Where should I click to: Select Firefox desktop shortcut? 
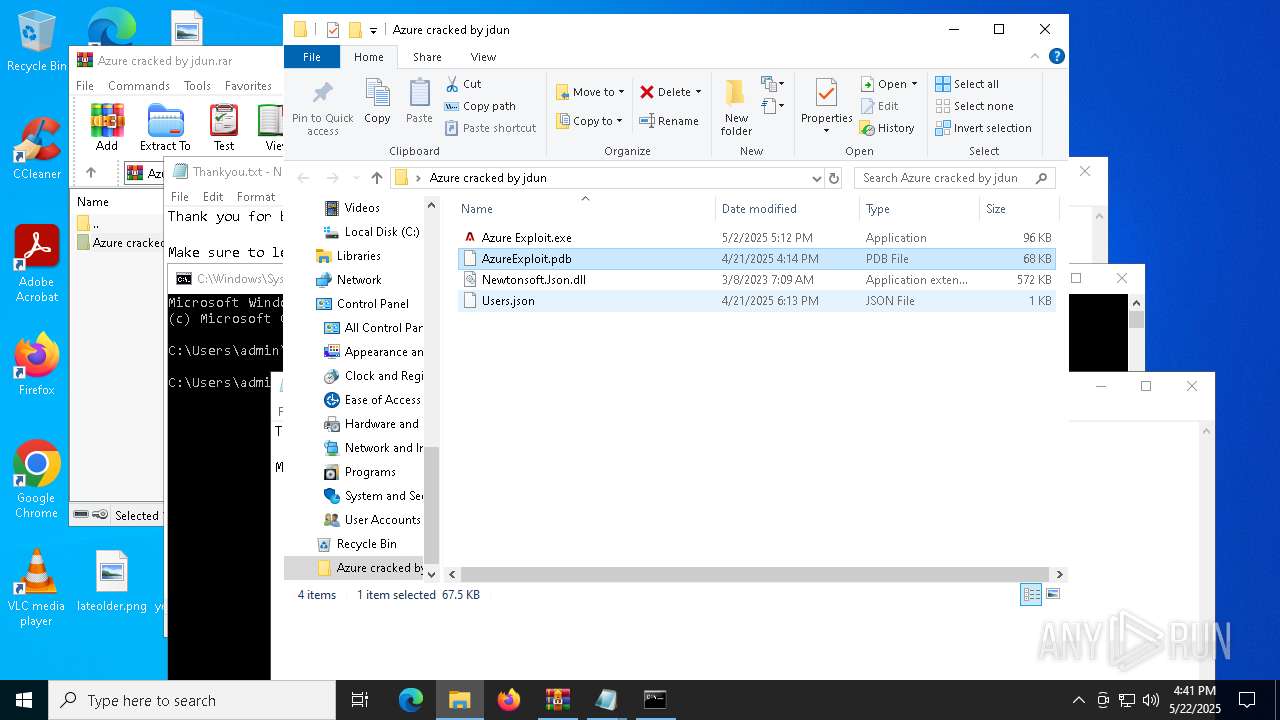pos(36,364)
